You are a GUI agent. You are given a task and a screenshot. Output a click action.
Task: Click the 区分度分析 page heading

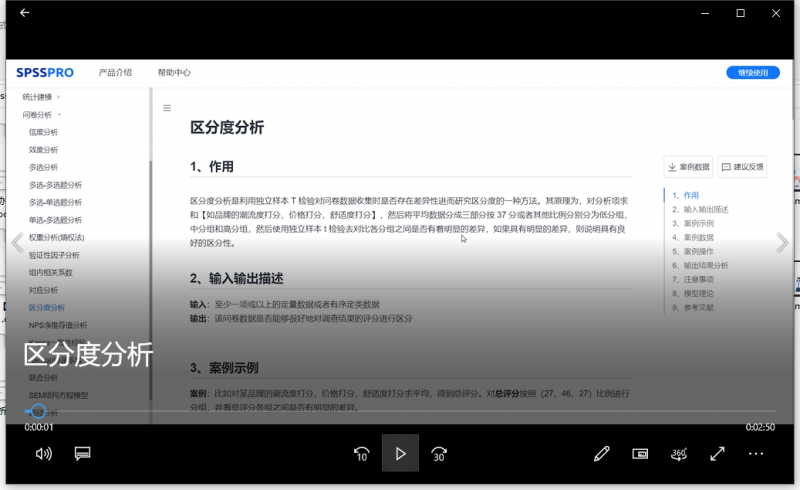[227, 128]
